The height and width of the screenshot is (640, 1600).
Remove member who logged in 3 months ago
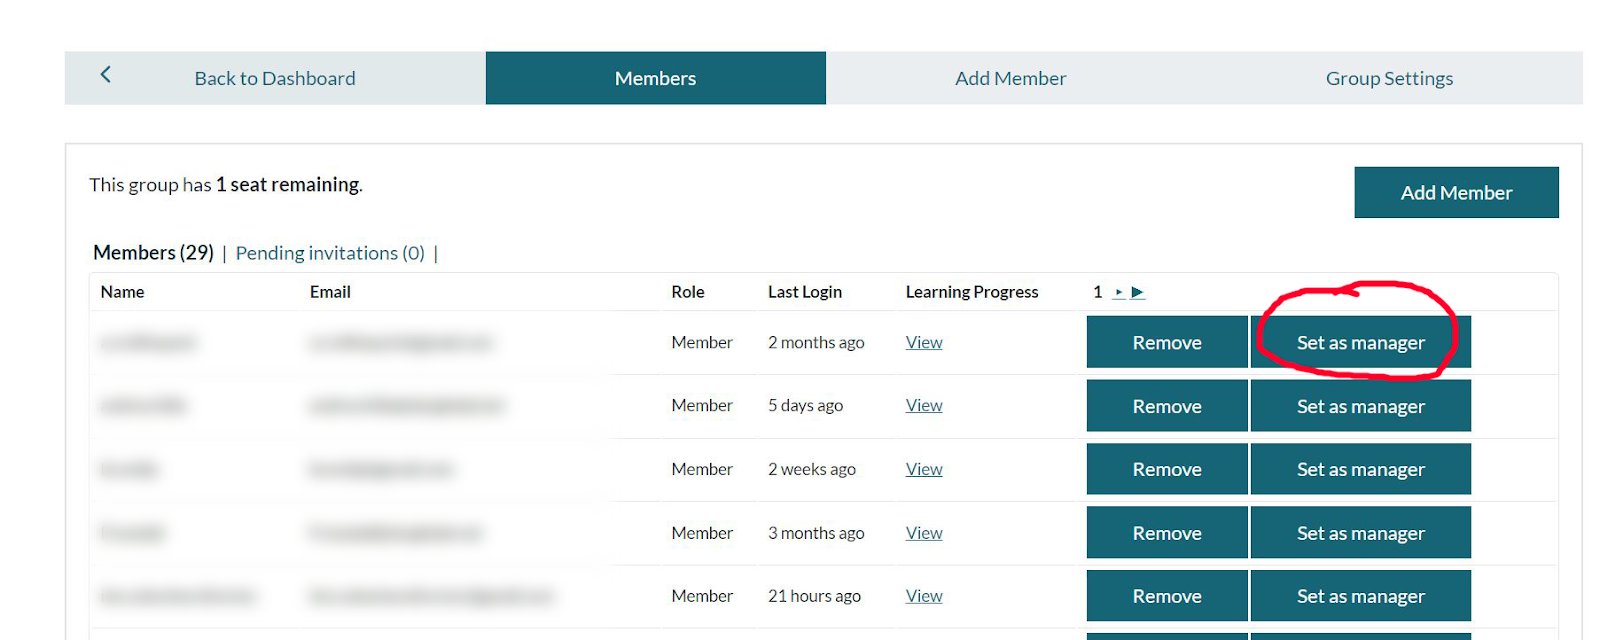pos(1167,533)
